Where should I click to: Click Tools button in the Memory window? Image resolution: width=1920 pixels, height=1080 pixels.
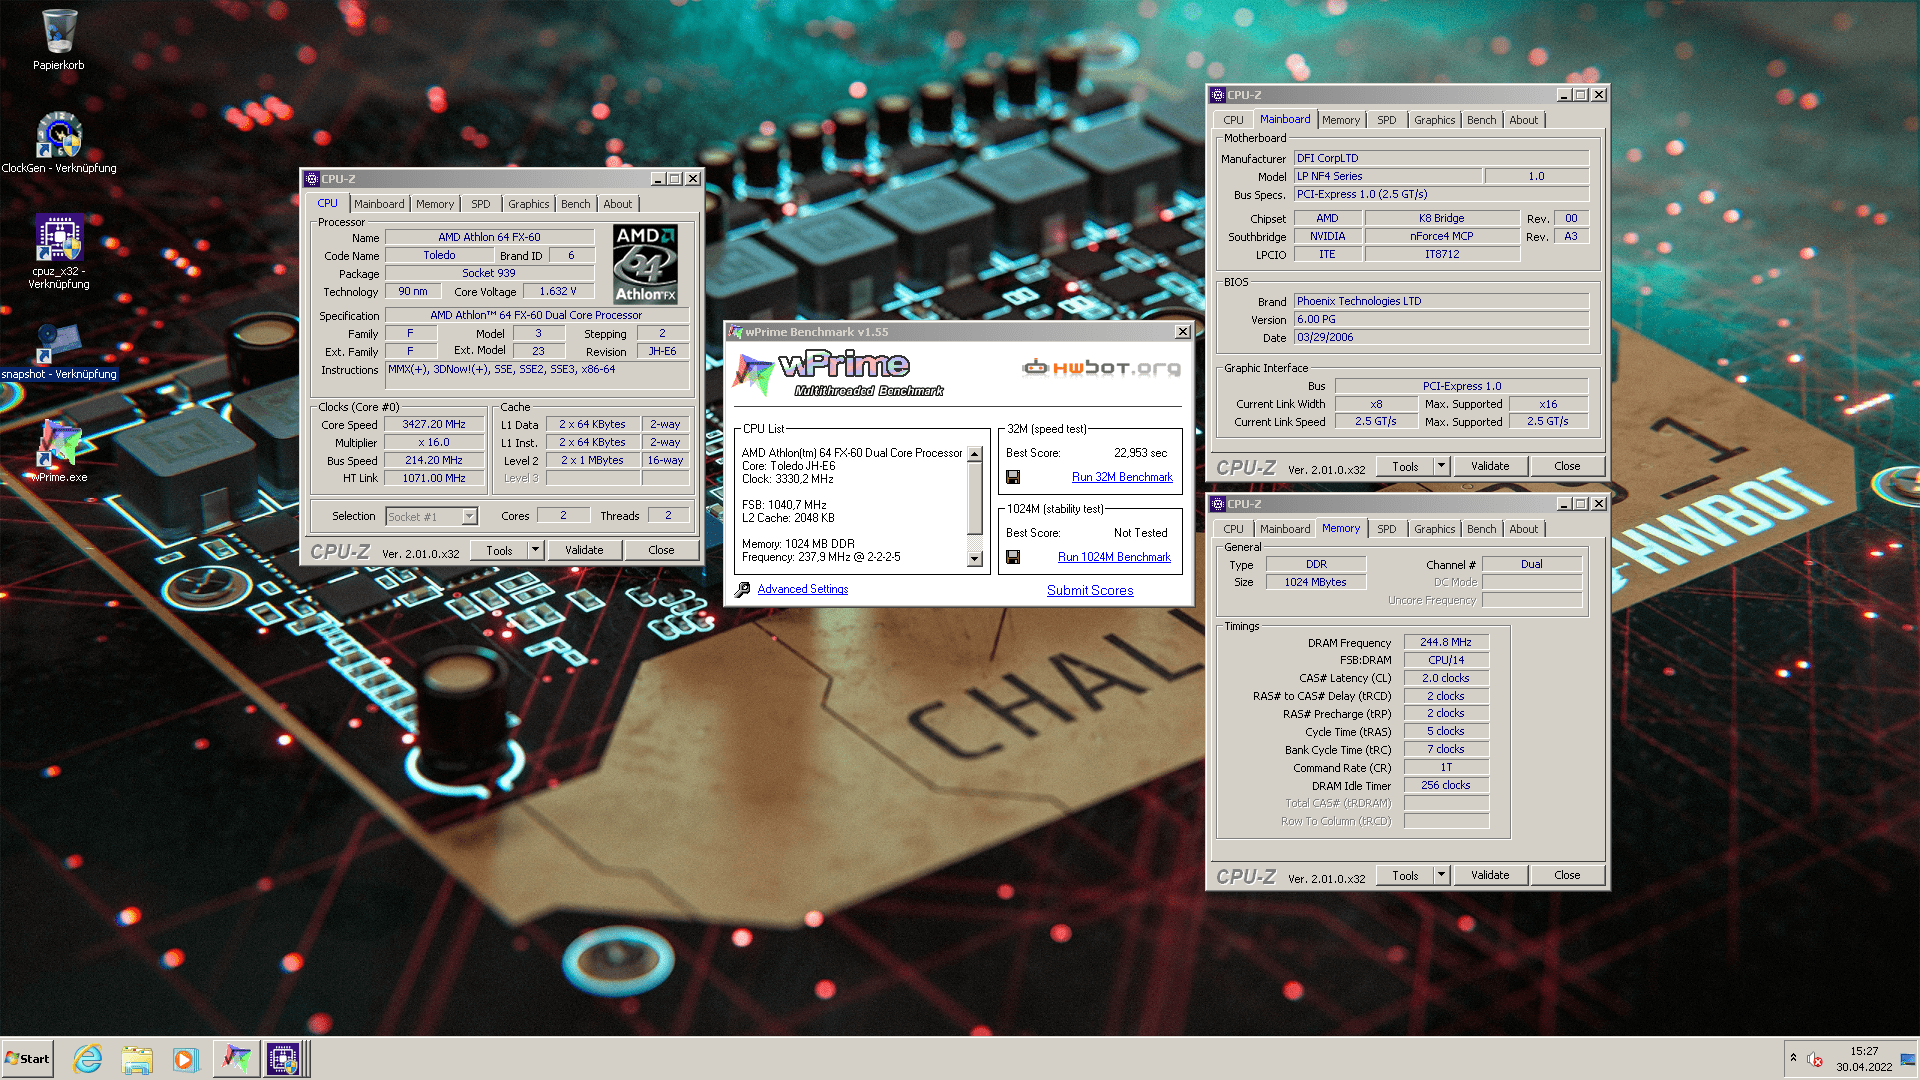[1405, 875]
